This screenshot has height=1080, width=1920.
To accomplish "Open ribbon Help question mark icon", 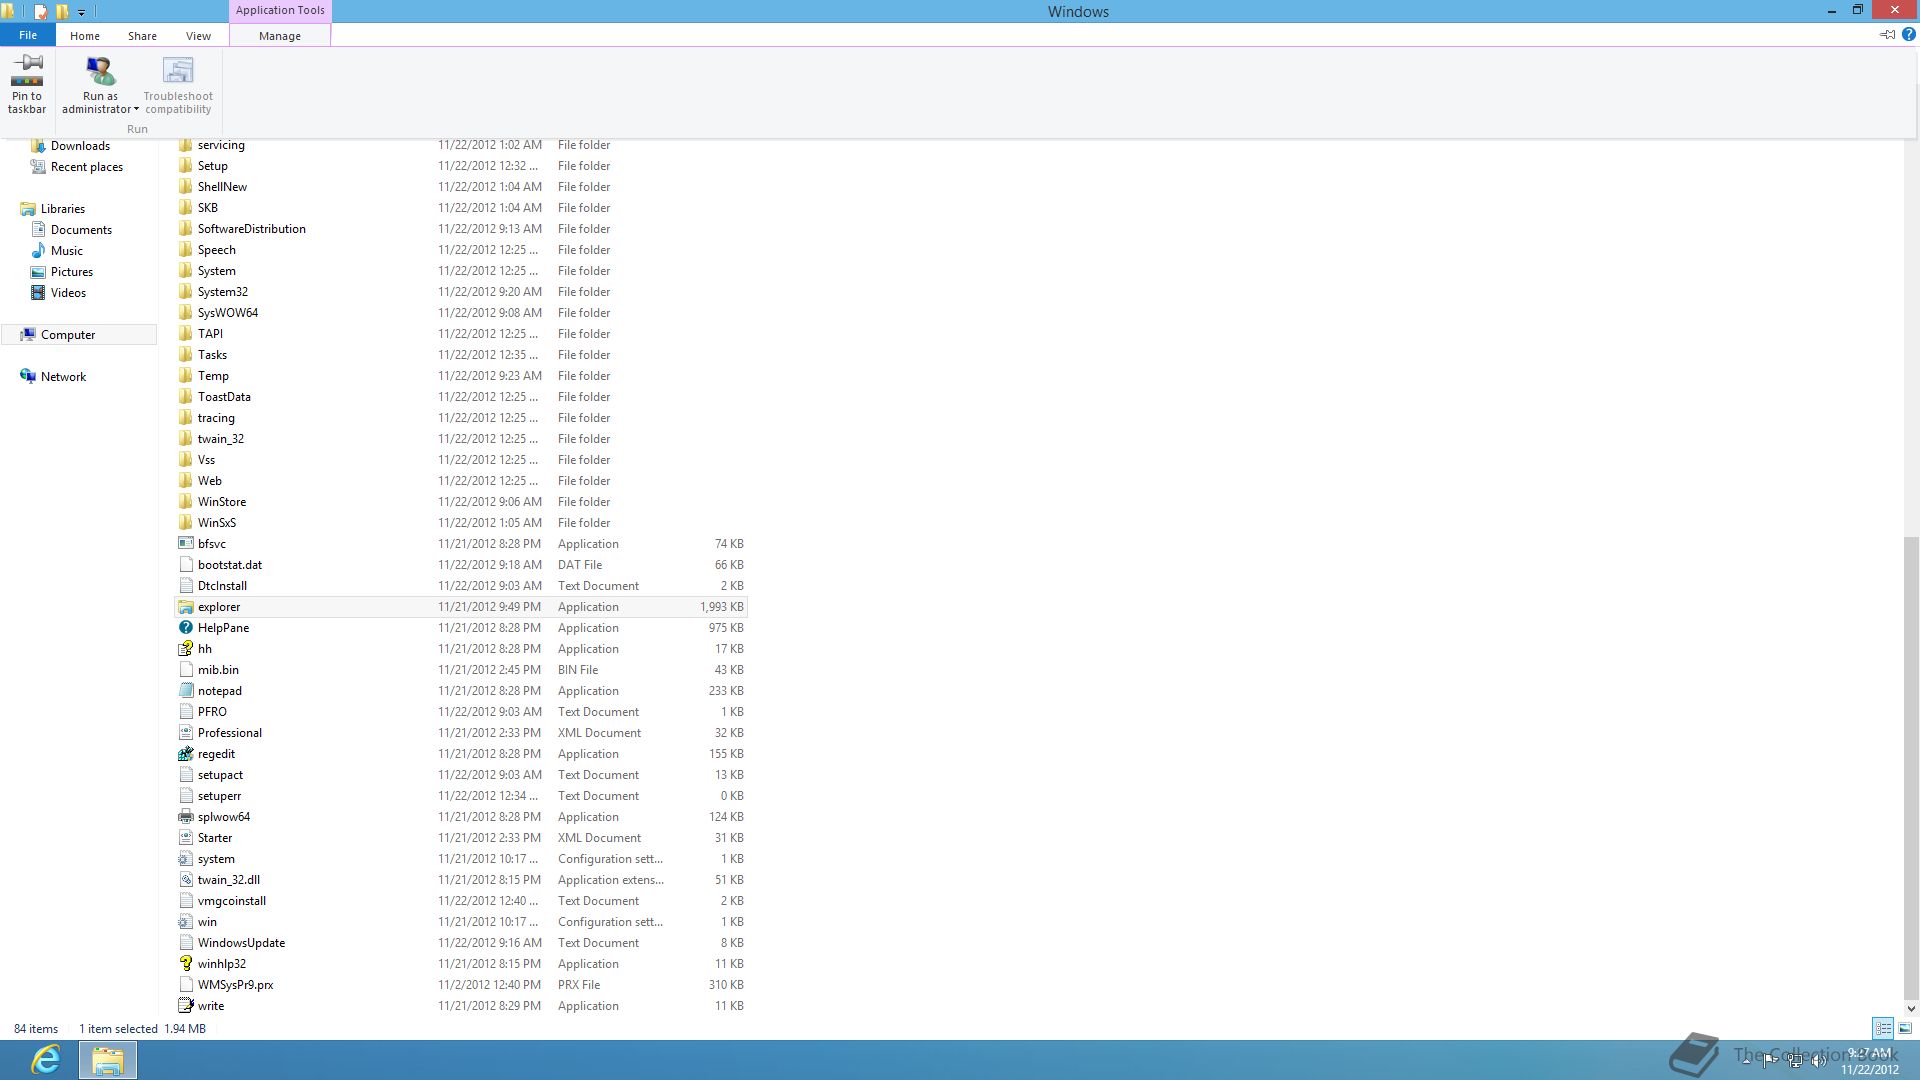I will tap(1908, 34).
